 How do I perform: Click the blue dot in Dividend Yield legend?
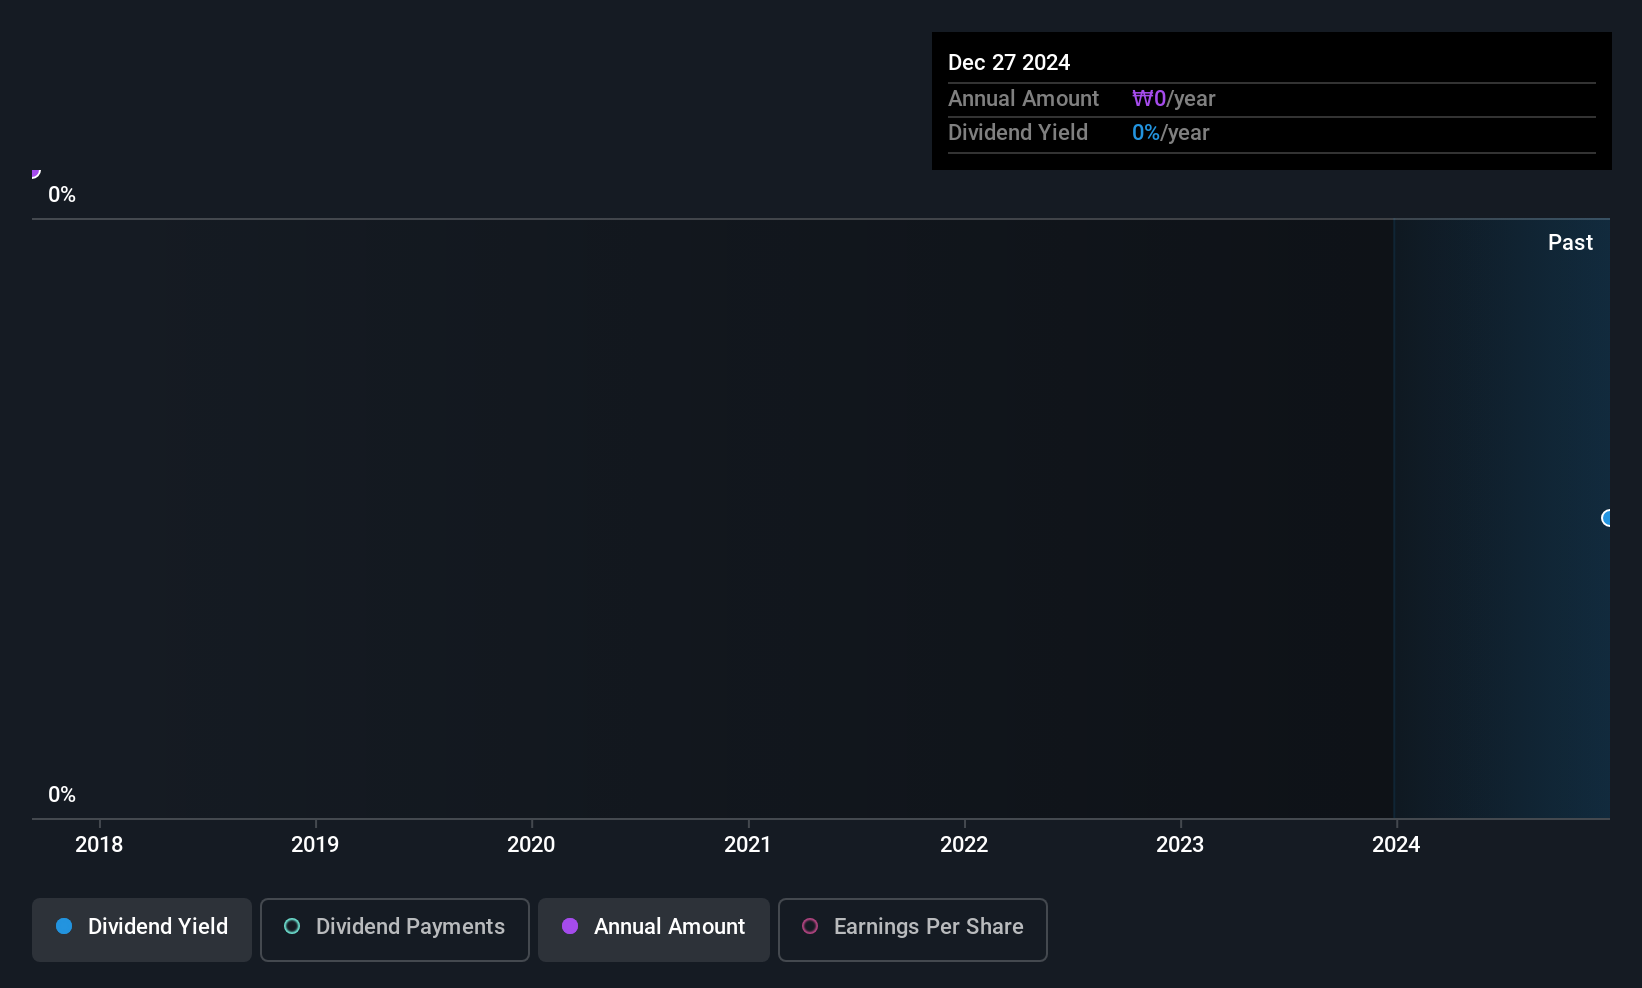pyautogui.click(x=64, y=927)
